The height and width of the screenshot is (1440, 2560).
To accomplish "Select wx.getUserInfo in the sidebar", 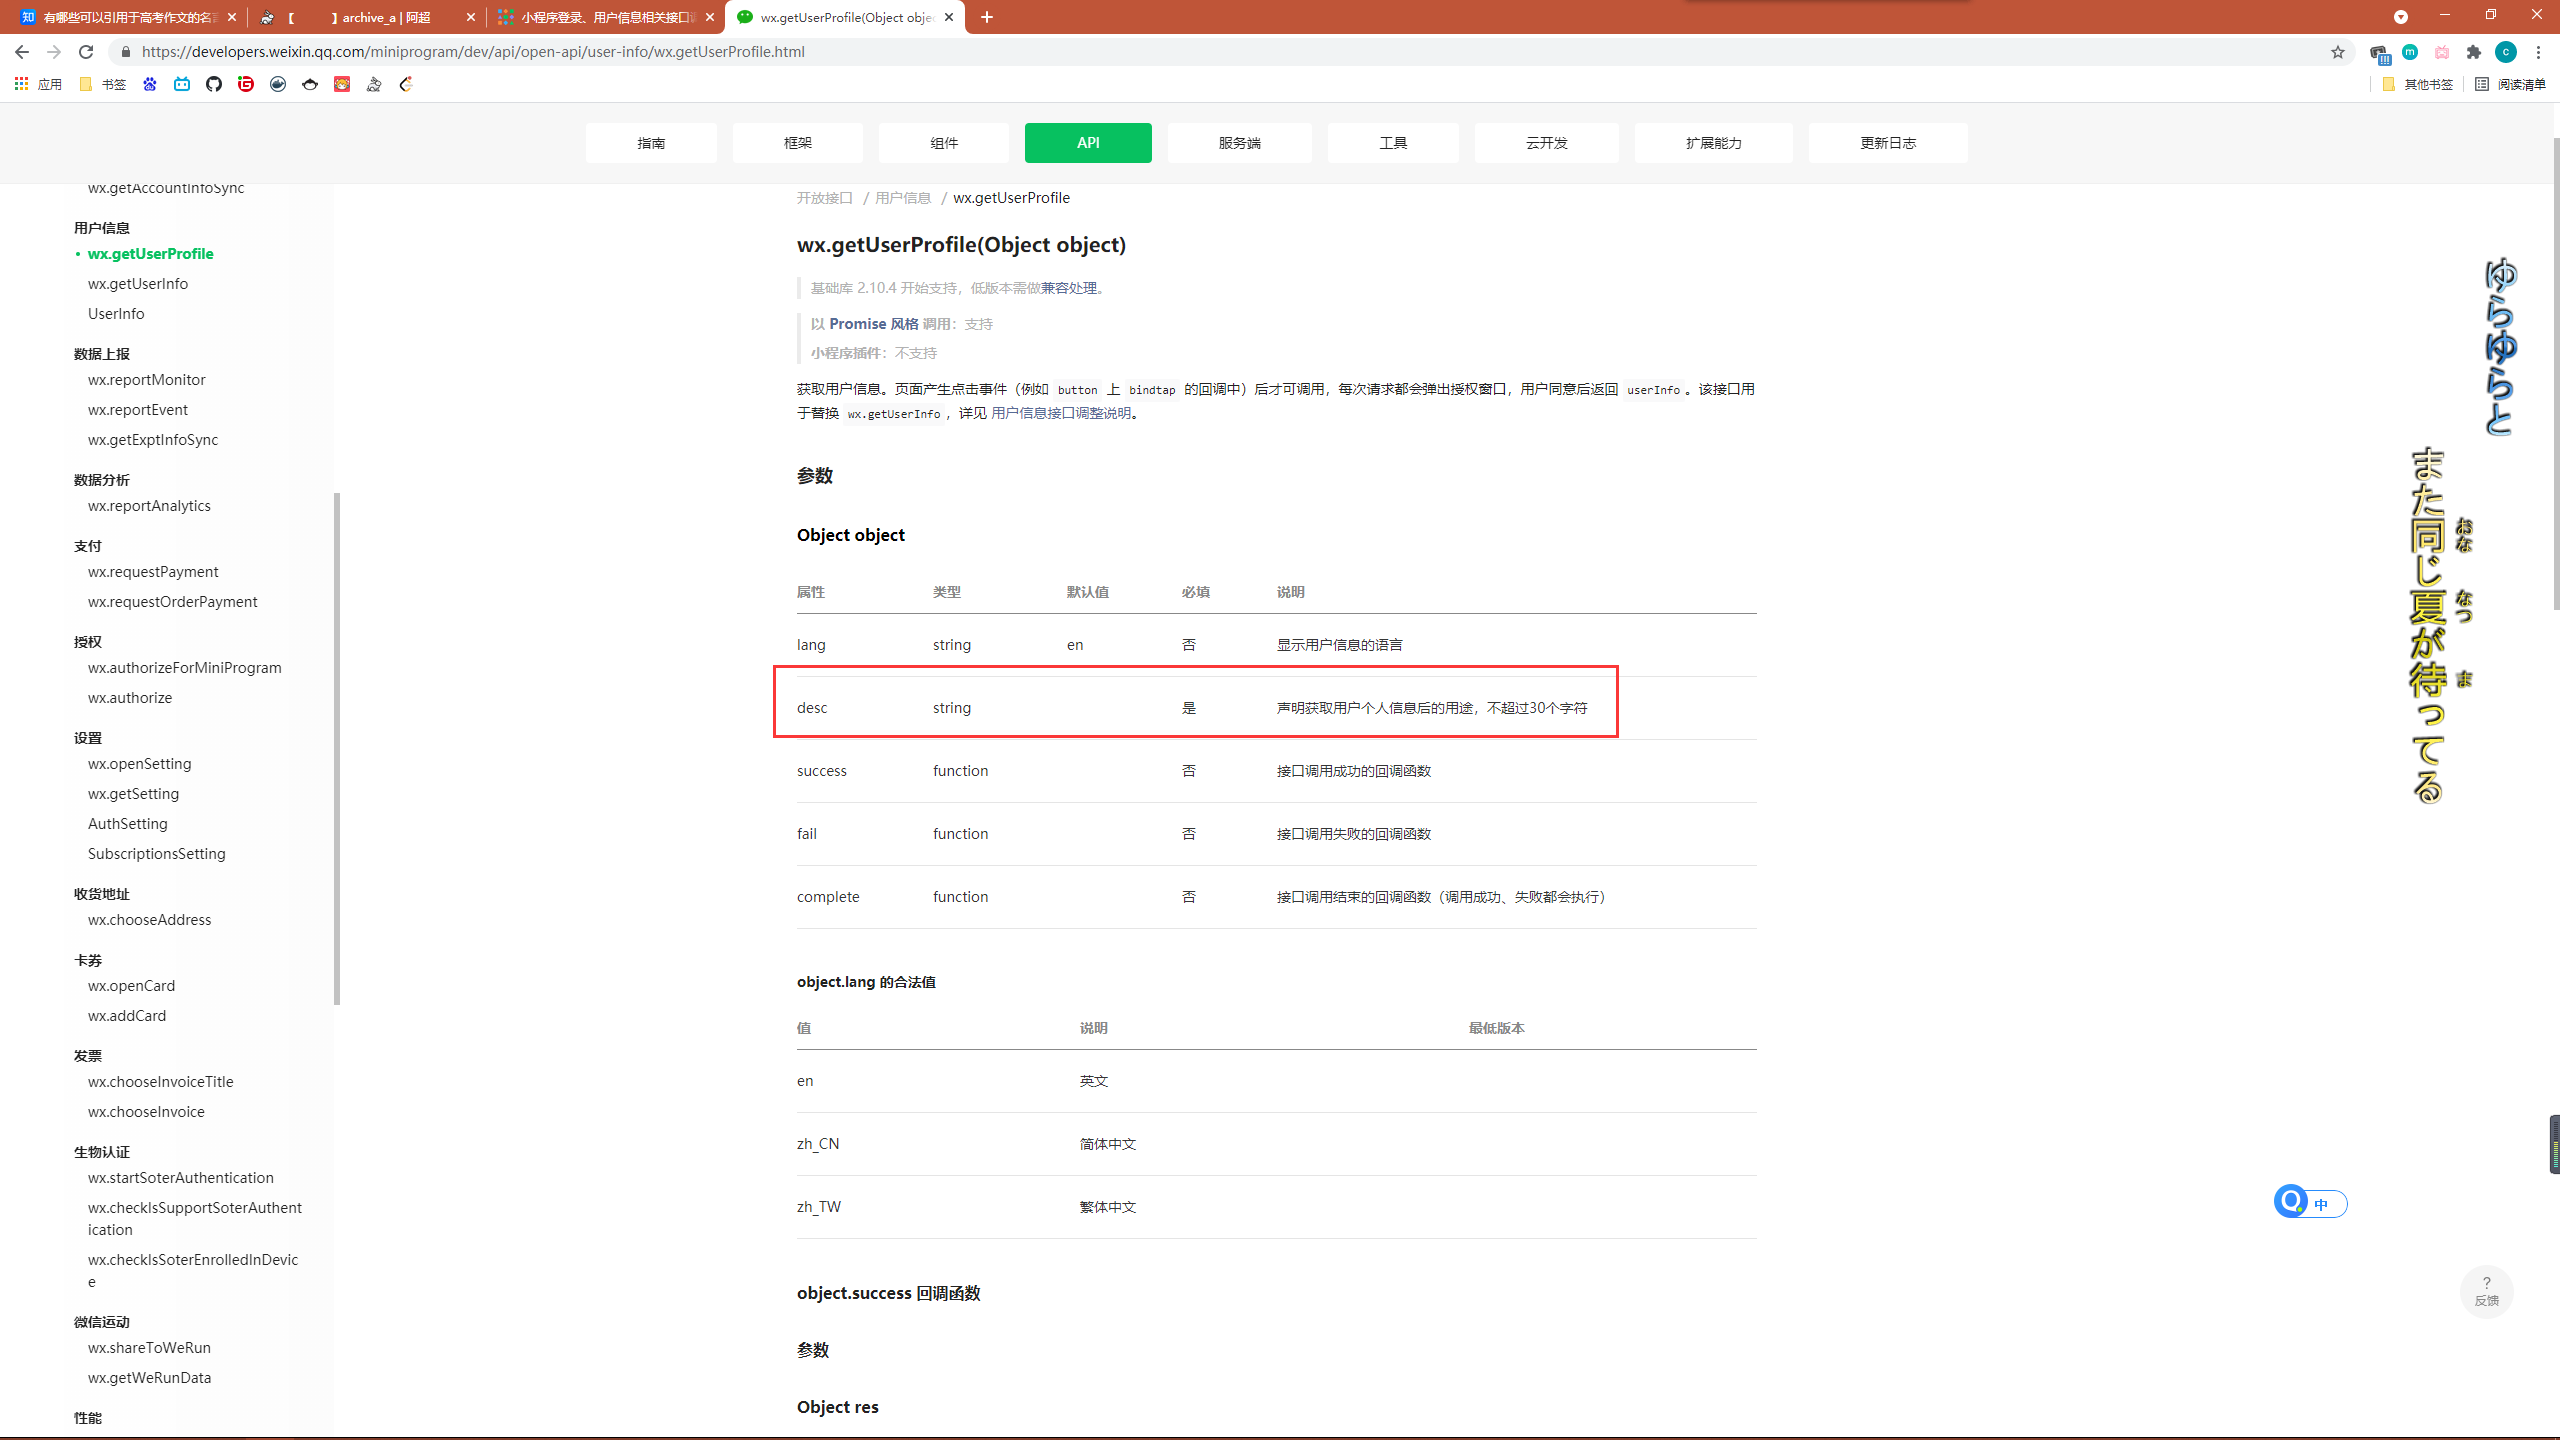I will point(138,284).
